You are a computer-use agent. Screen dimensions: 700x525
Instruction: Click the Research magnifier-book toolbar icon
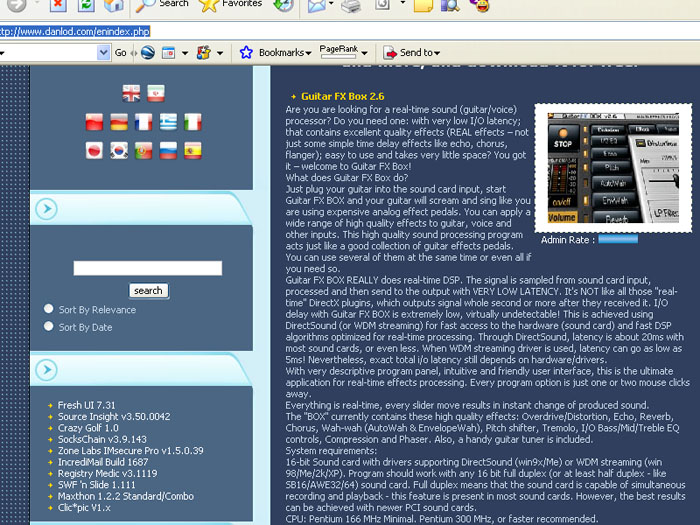(450, 5)
